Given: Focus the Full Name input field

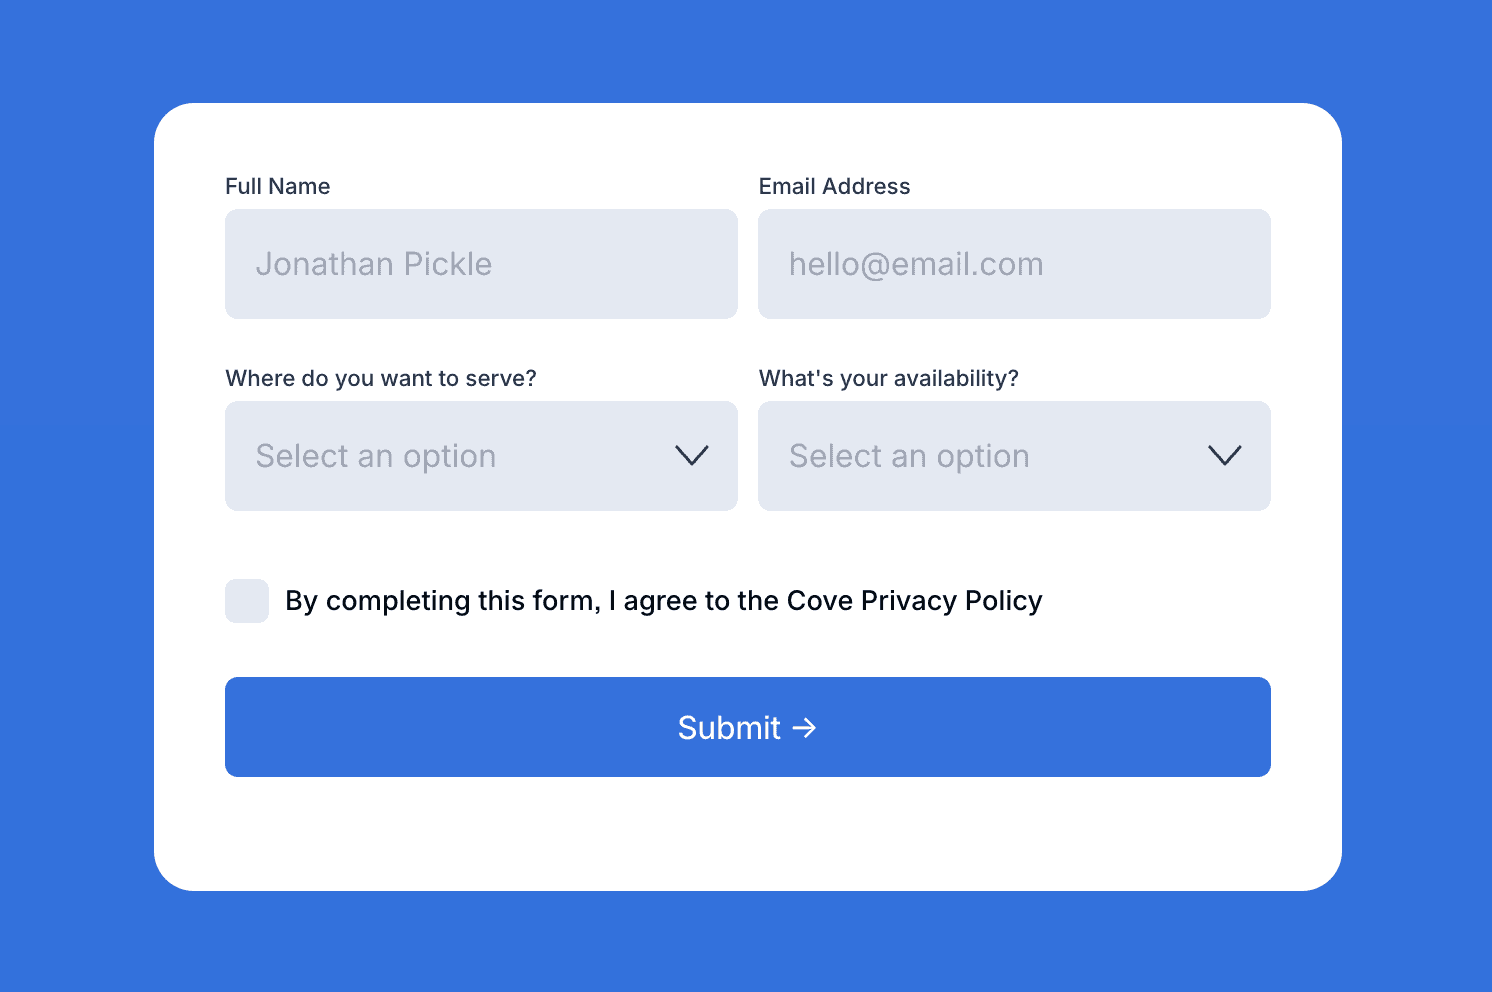Looking at the screenshot, I should (x=481, y=264).
